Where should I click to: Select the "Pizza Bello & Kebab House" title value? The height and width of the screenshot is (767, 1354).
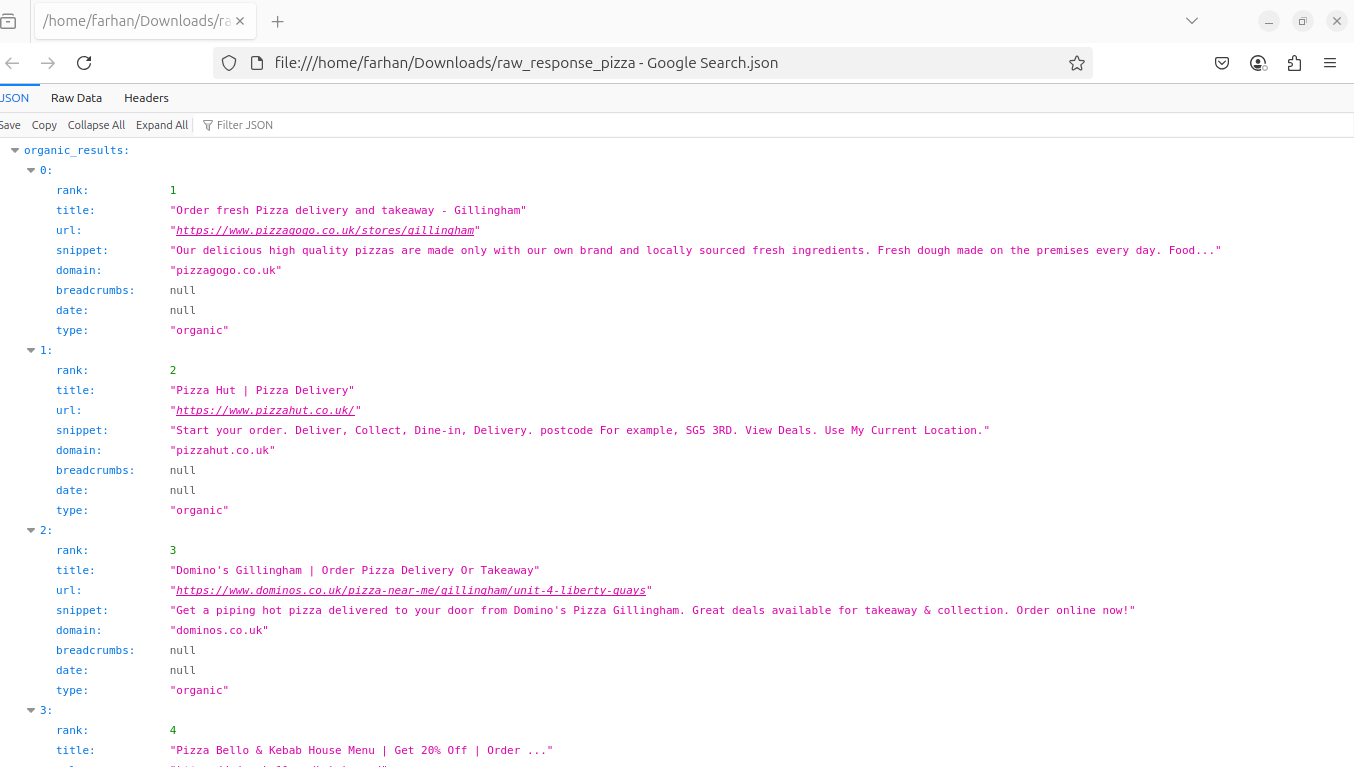(361, 750)
